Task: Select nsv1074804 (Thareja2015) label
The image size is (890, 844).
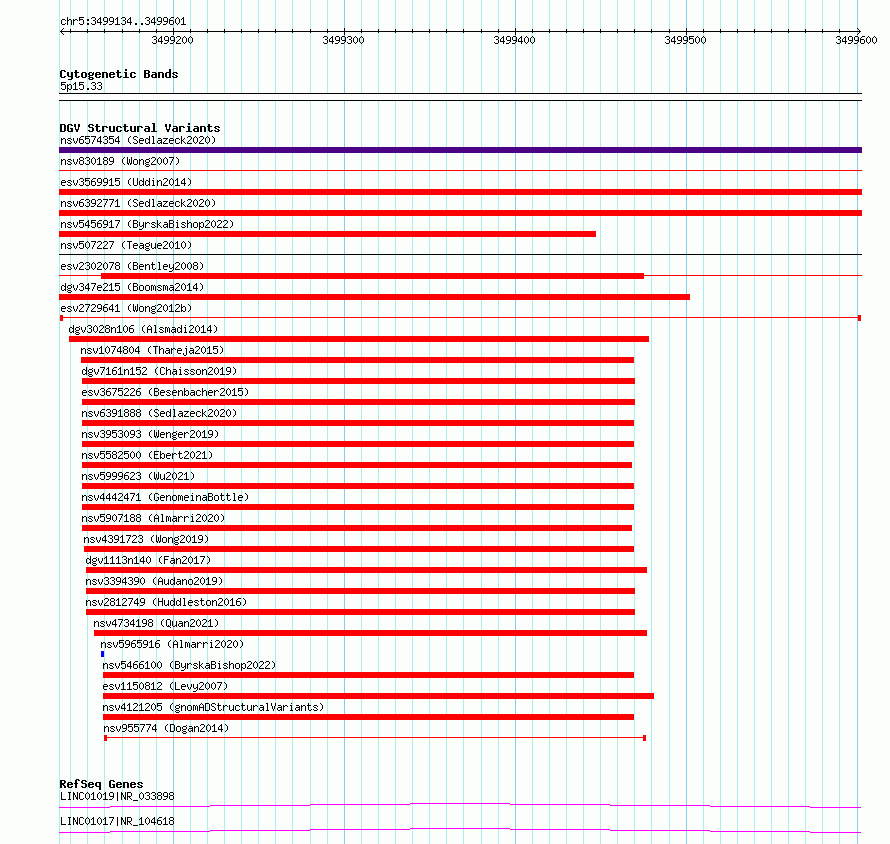Action: [152, 350]
